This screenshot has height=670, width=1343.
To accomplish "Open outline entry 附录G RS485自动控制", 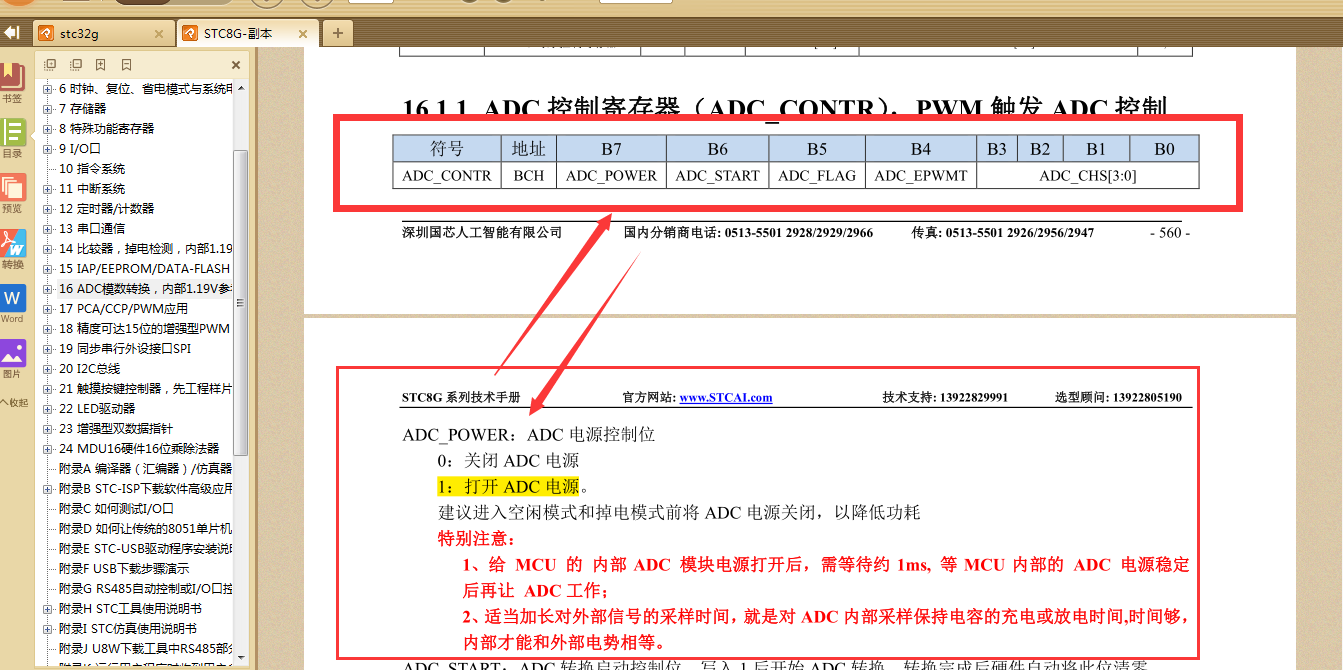I will coord(145,589).
